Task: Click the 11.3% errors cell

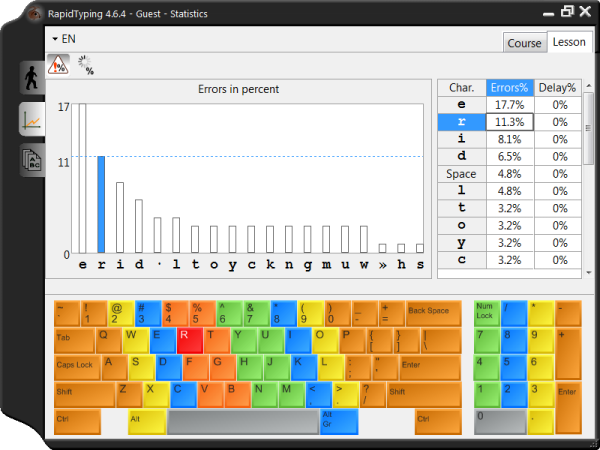Action: (510, 122)
